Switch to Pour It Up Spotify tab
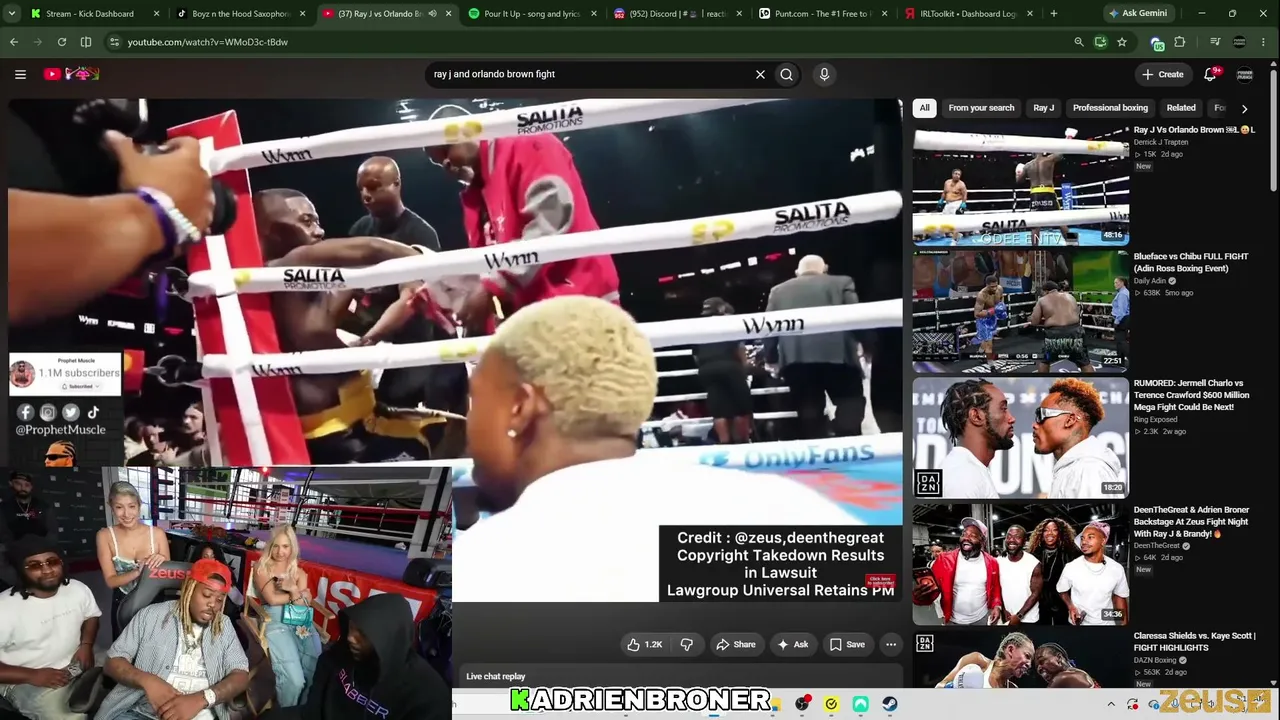Viewport: 1280px width, 720px height. coord(531,14)
